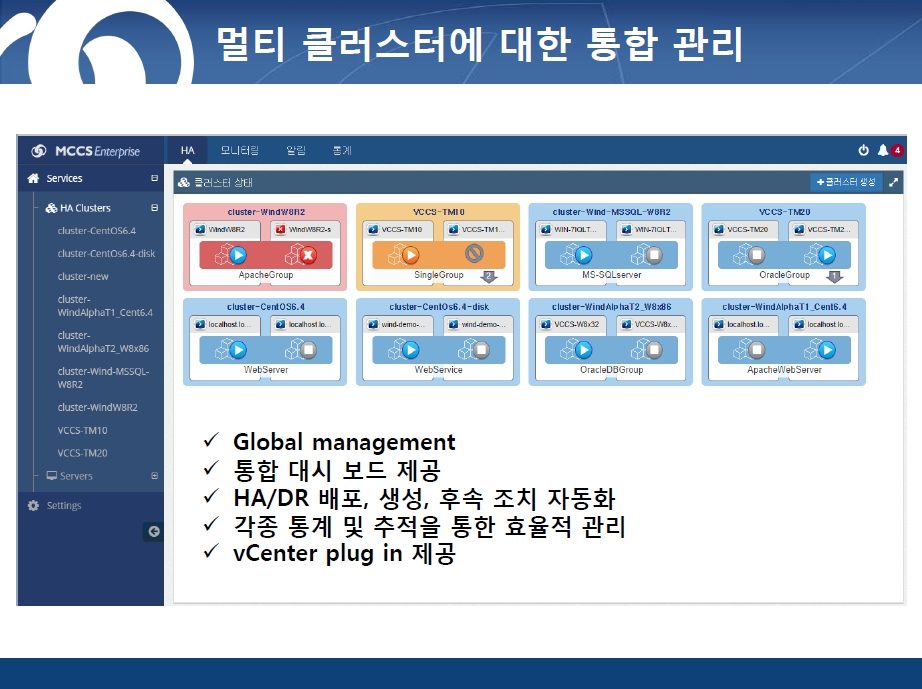Click ApacheWebServer stop icon
This screenshot has width=922, height=689.
tap(756, 350)
